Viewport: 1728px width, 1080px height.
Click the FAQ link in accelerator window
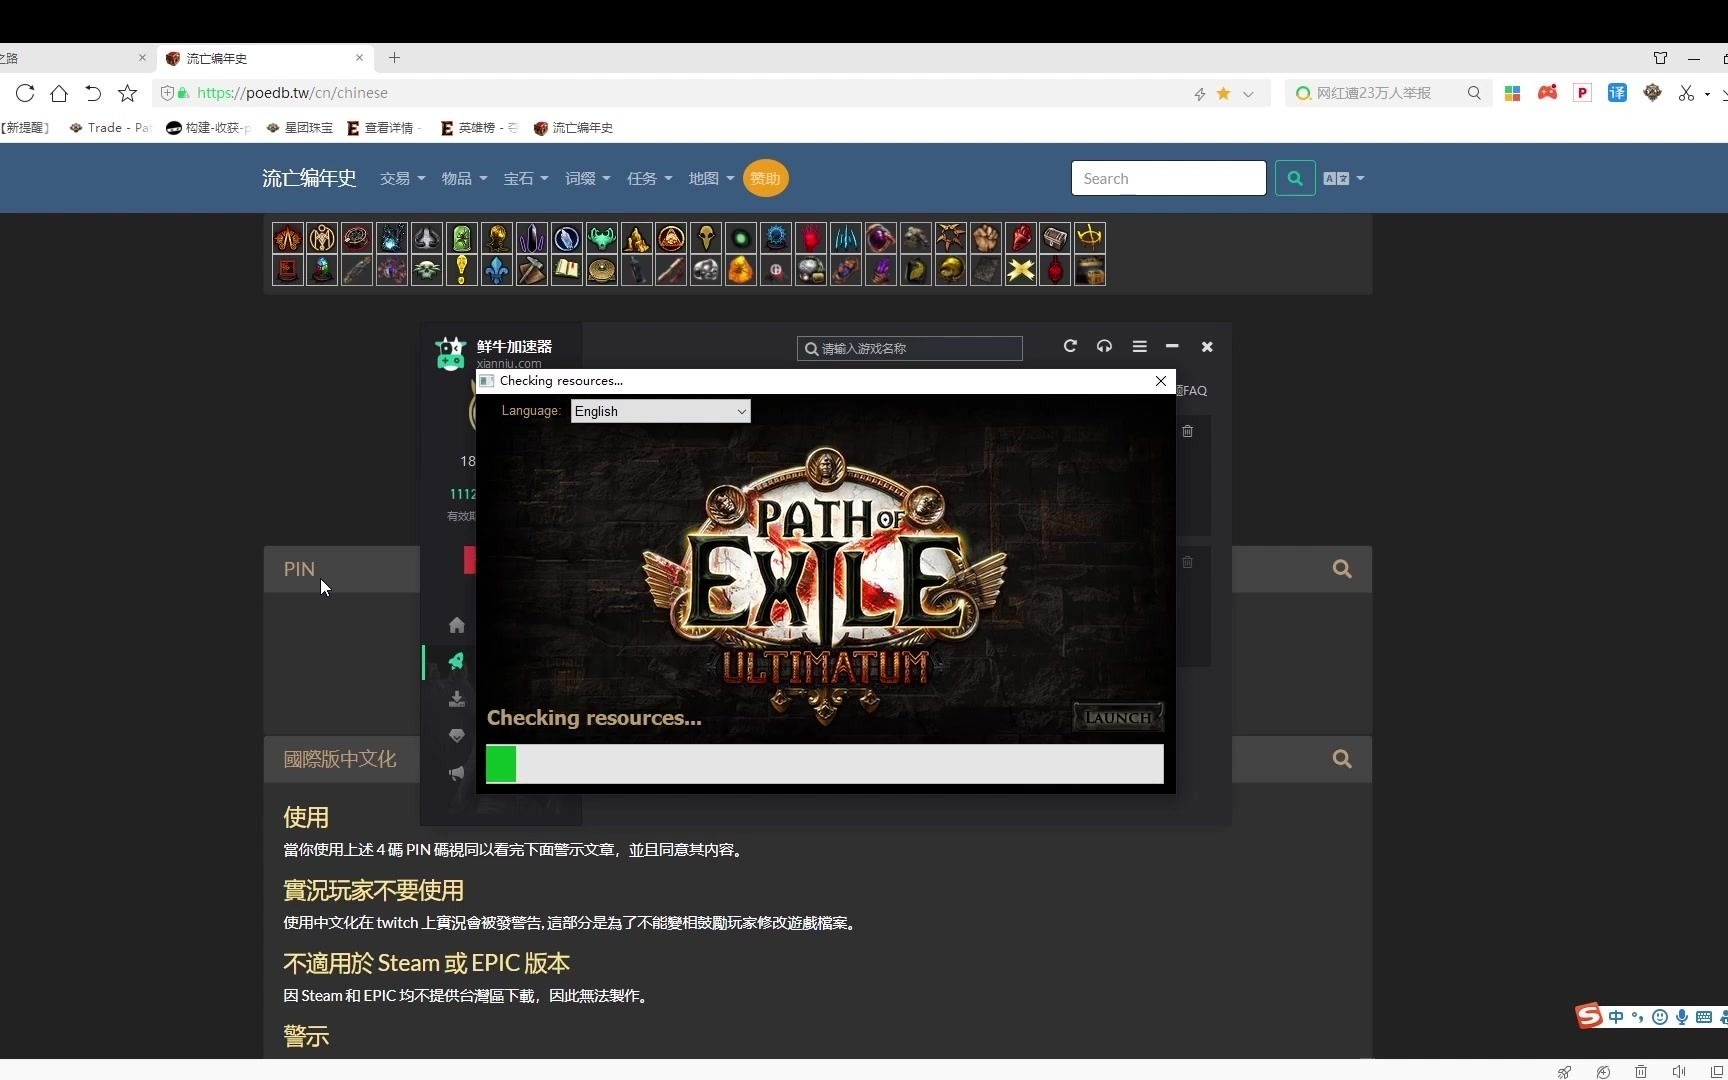(x=1193, y=391)
